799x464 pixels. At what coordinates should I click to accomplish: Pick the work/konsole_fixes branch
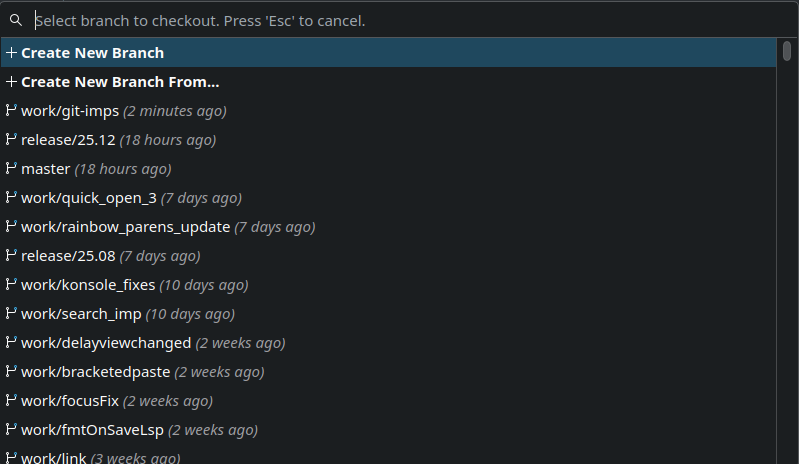point(88,285)
